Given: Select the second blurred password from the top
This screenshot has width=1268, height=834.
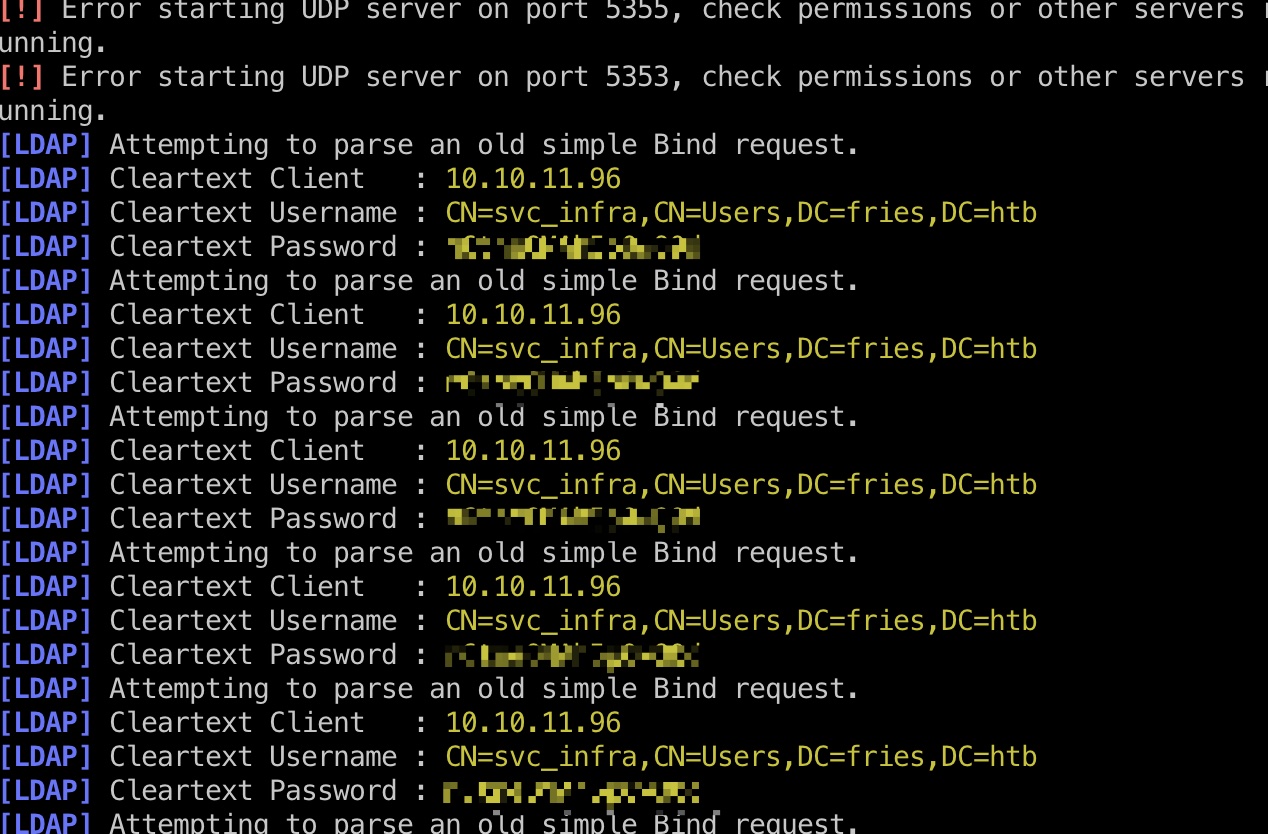Looking at the screenshot, I should pos(573,383).
